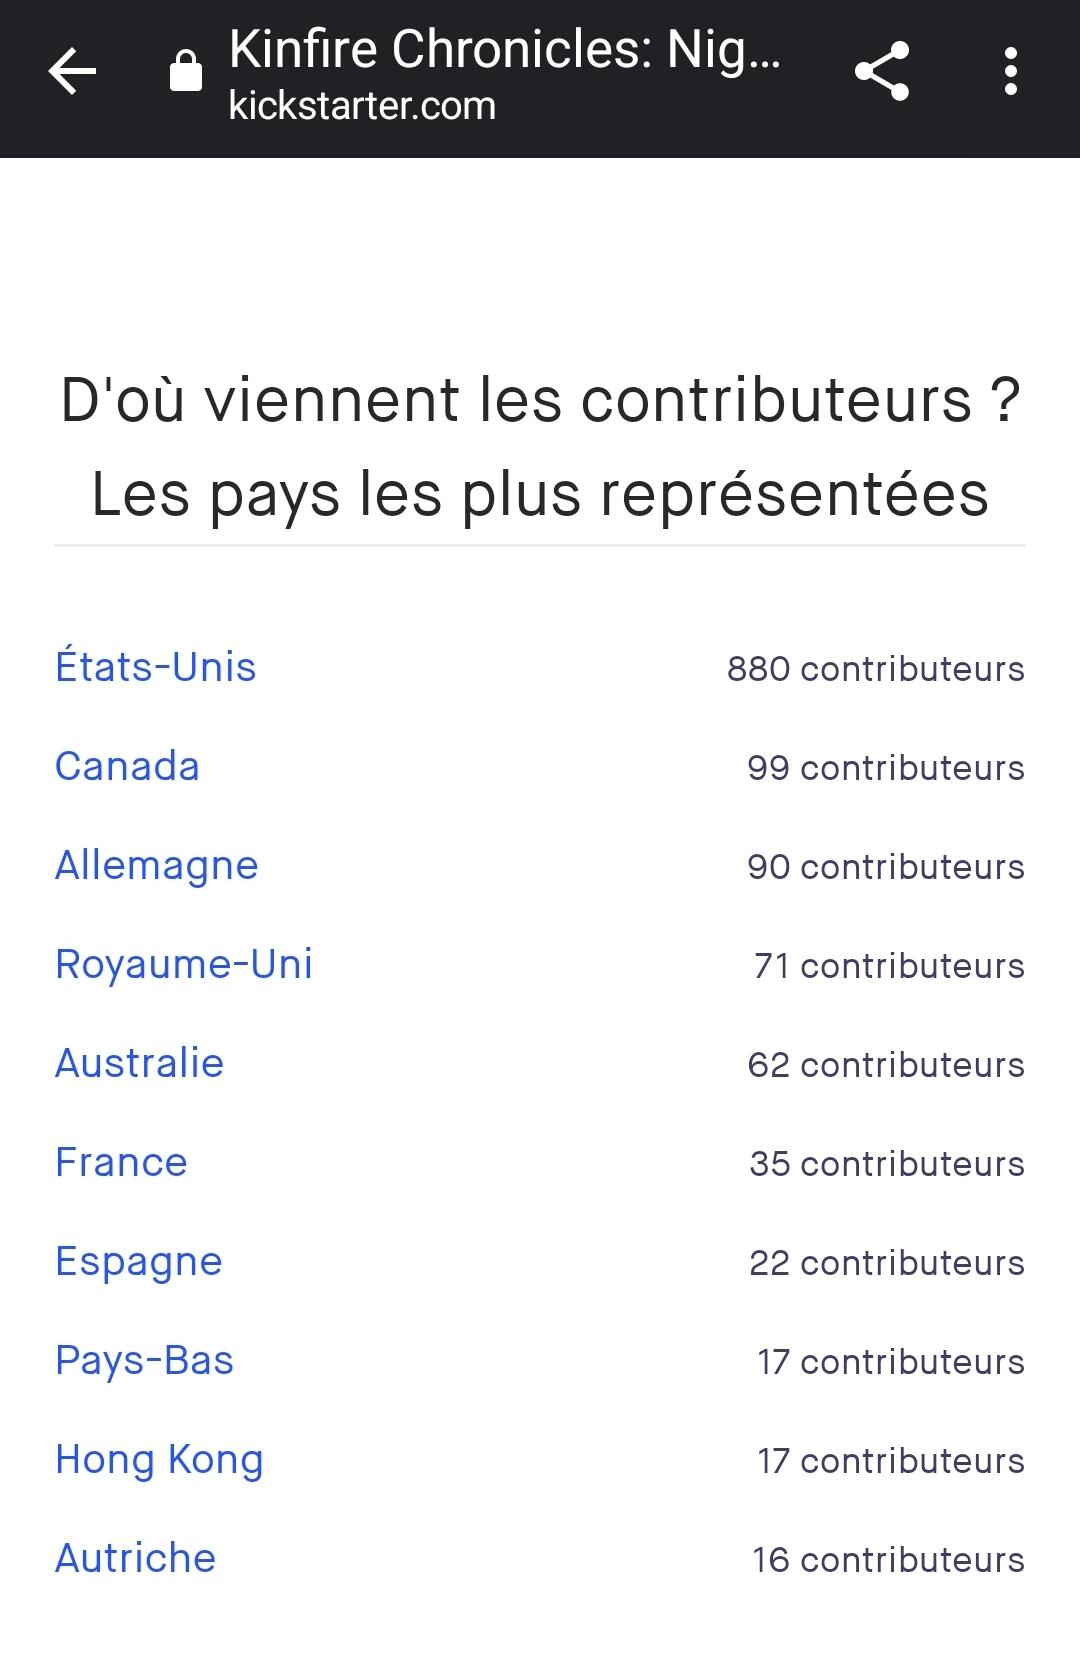Tap the 16 contributeurs count

coord(888,1560)
